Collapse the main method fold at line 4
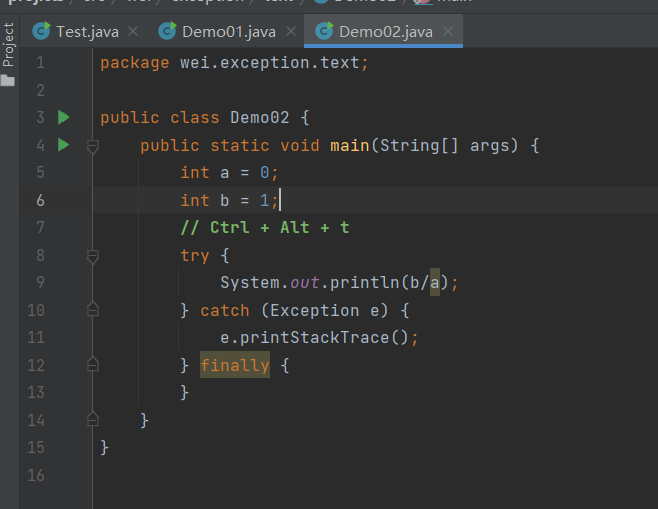The height and width of the screenshot is (509, 658). tap(93, 146)
